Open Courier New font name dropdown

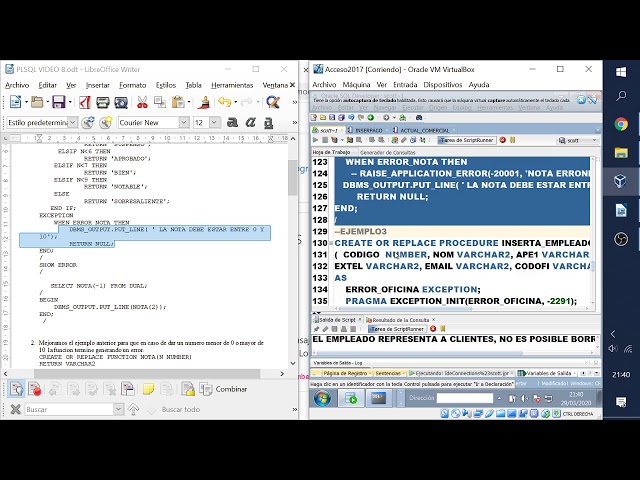point(184,122)
